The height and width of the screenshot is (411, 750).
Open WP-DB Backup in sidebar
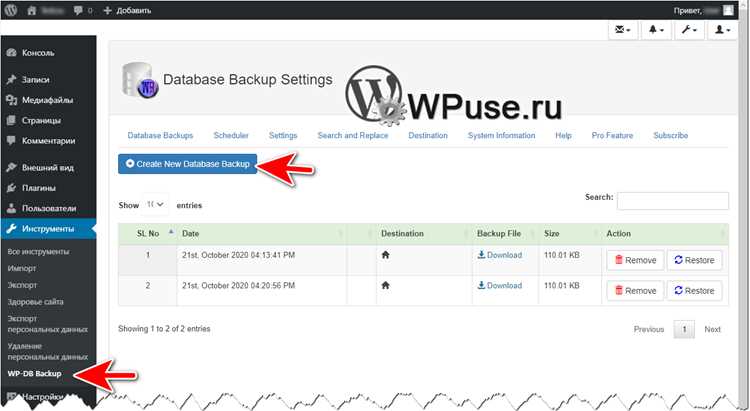(x=34, y=374)
